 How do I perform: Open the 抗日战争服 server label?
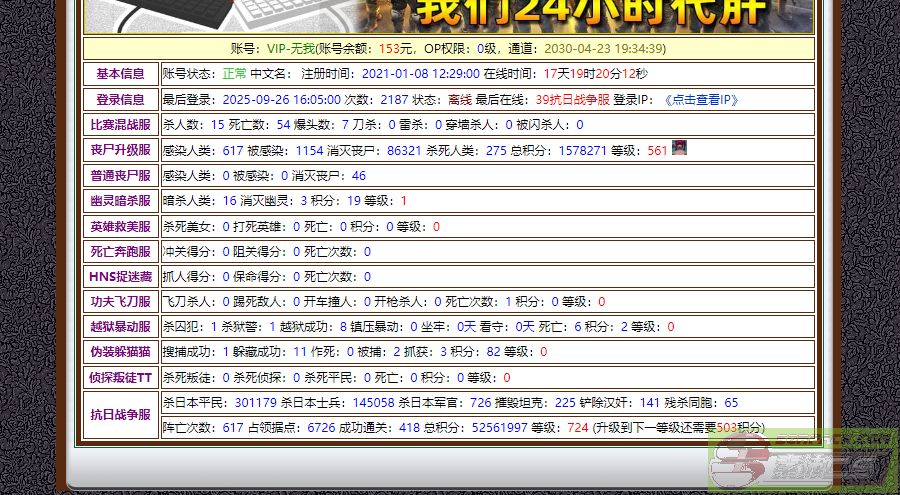click(x=120, y=414)
